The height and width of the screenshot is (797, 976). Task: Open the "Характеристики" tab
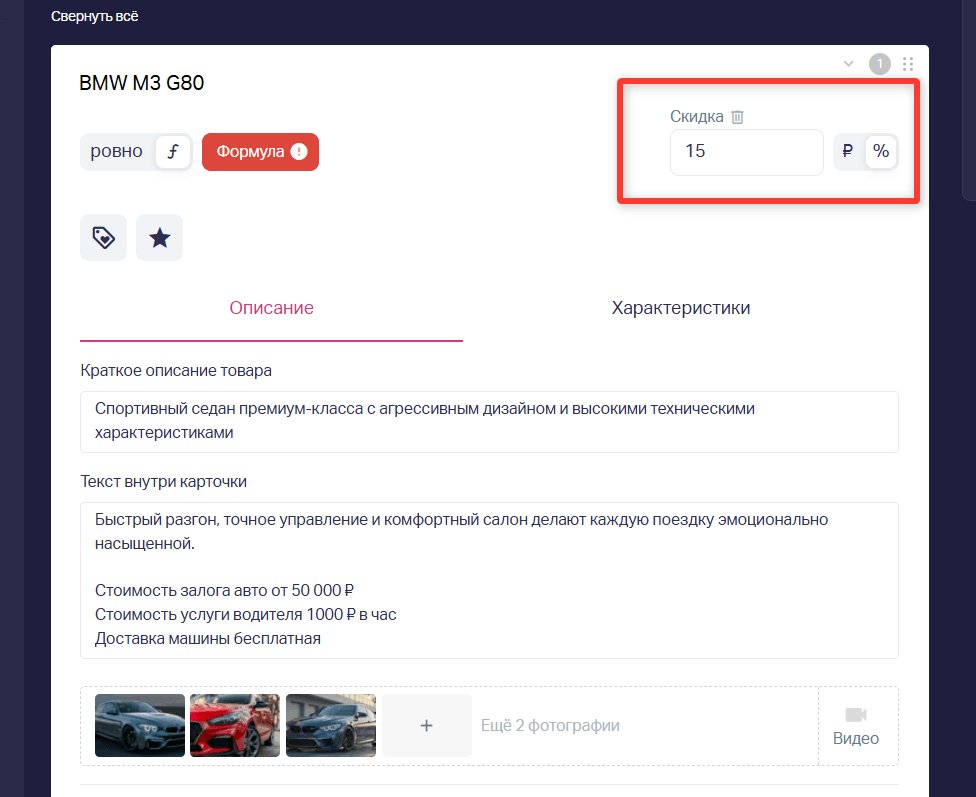point(681,308)
